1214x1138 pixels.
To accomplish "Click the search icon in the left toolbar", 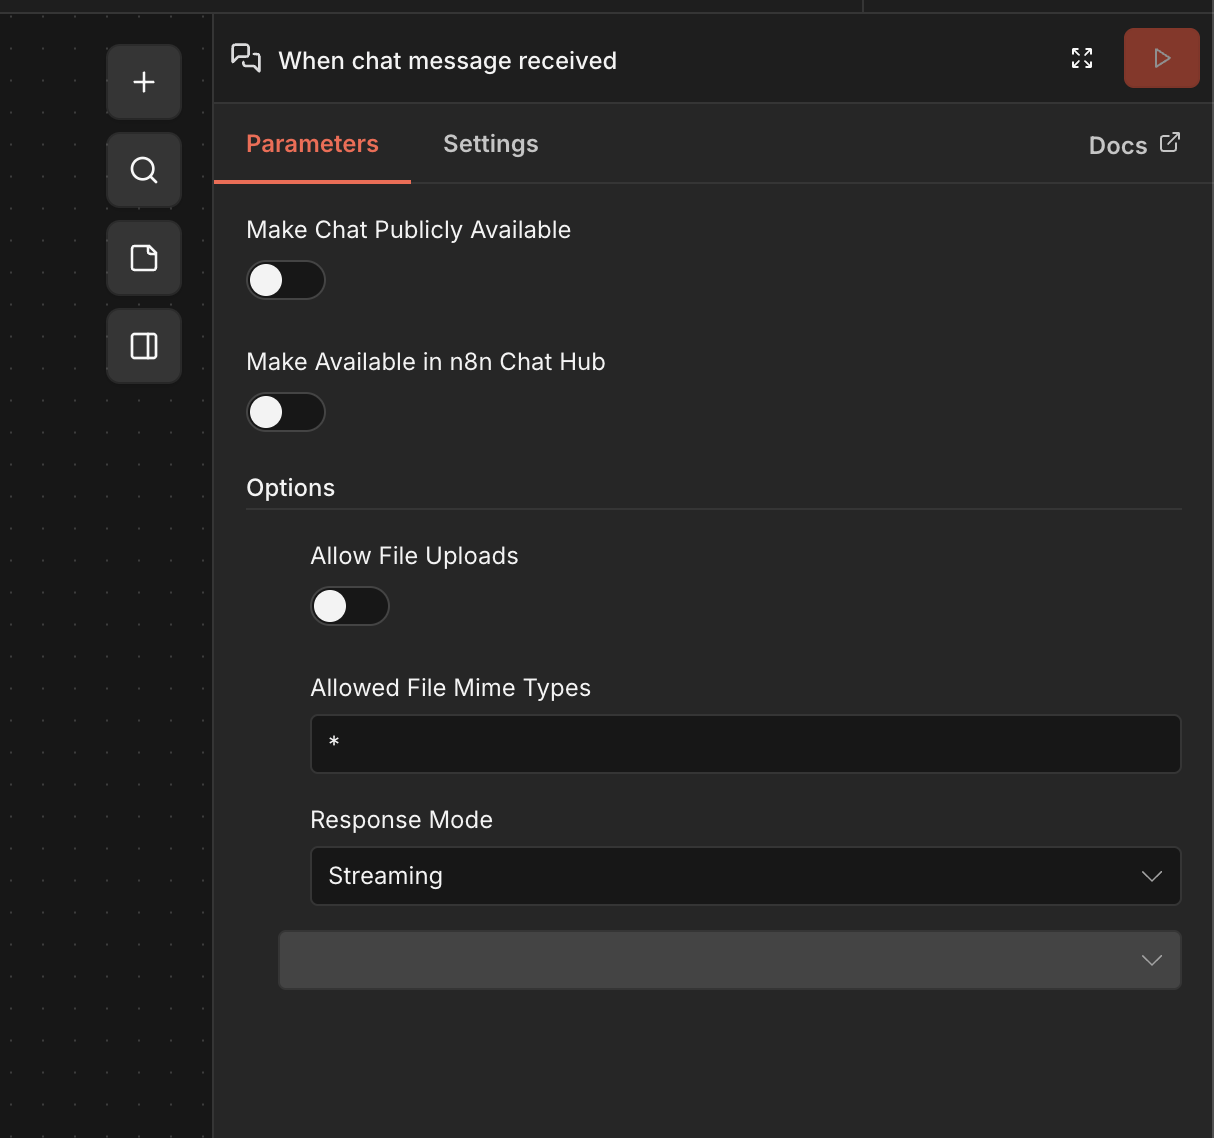I will (x=143, y=169).
